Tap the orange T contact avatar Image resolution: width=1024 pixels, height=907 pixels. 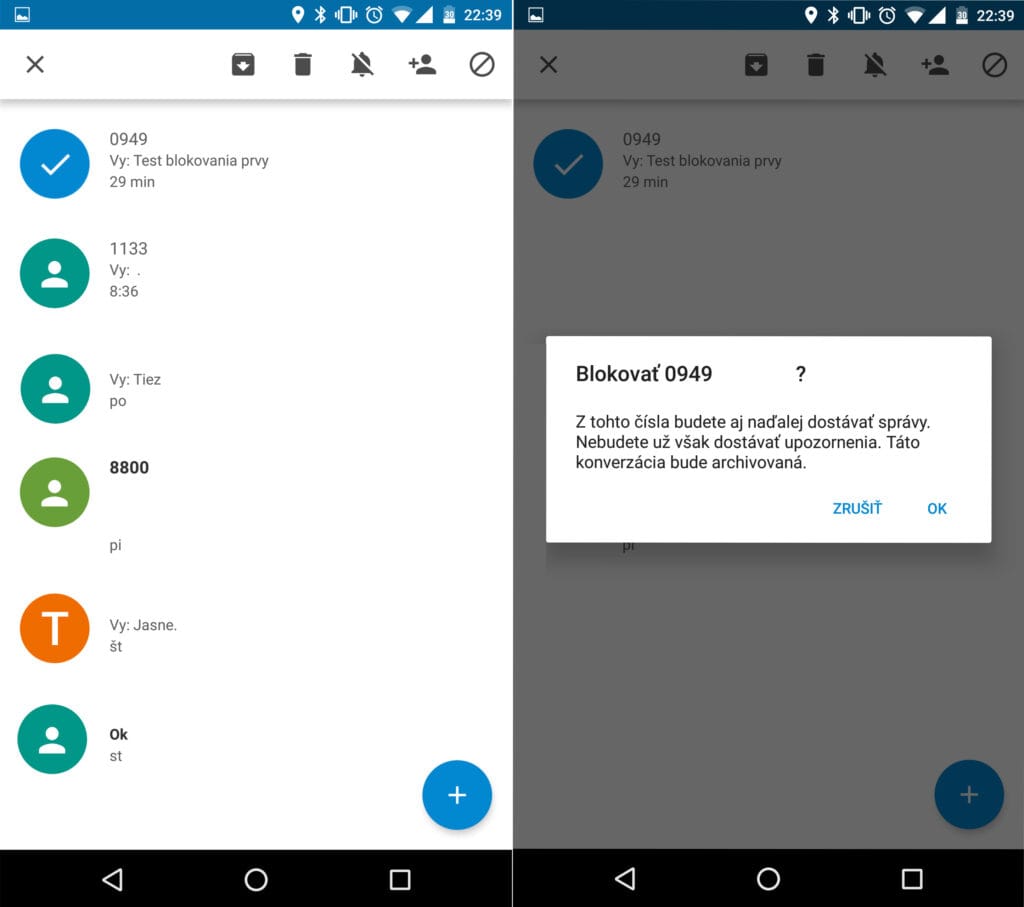pyautogui.click(x=55, y=628)
